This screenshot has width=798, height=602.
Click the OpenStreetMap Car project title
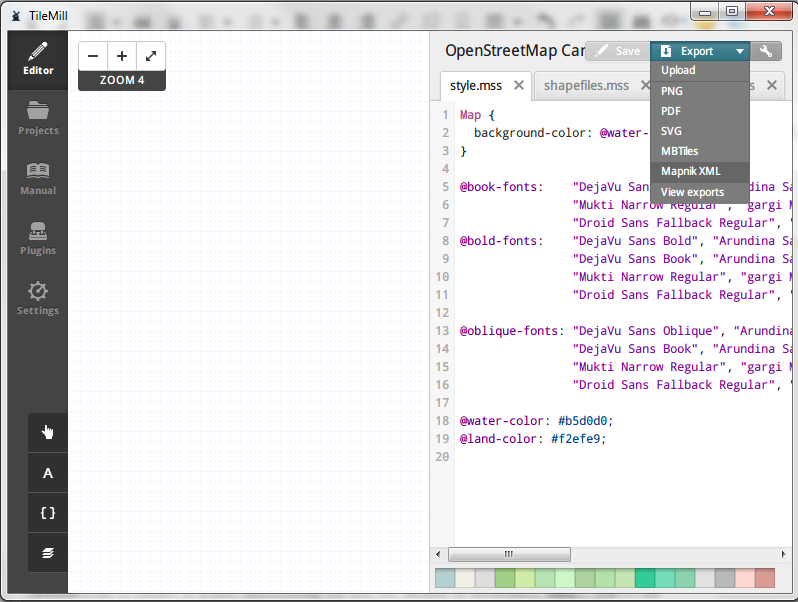pos(515,51)
